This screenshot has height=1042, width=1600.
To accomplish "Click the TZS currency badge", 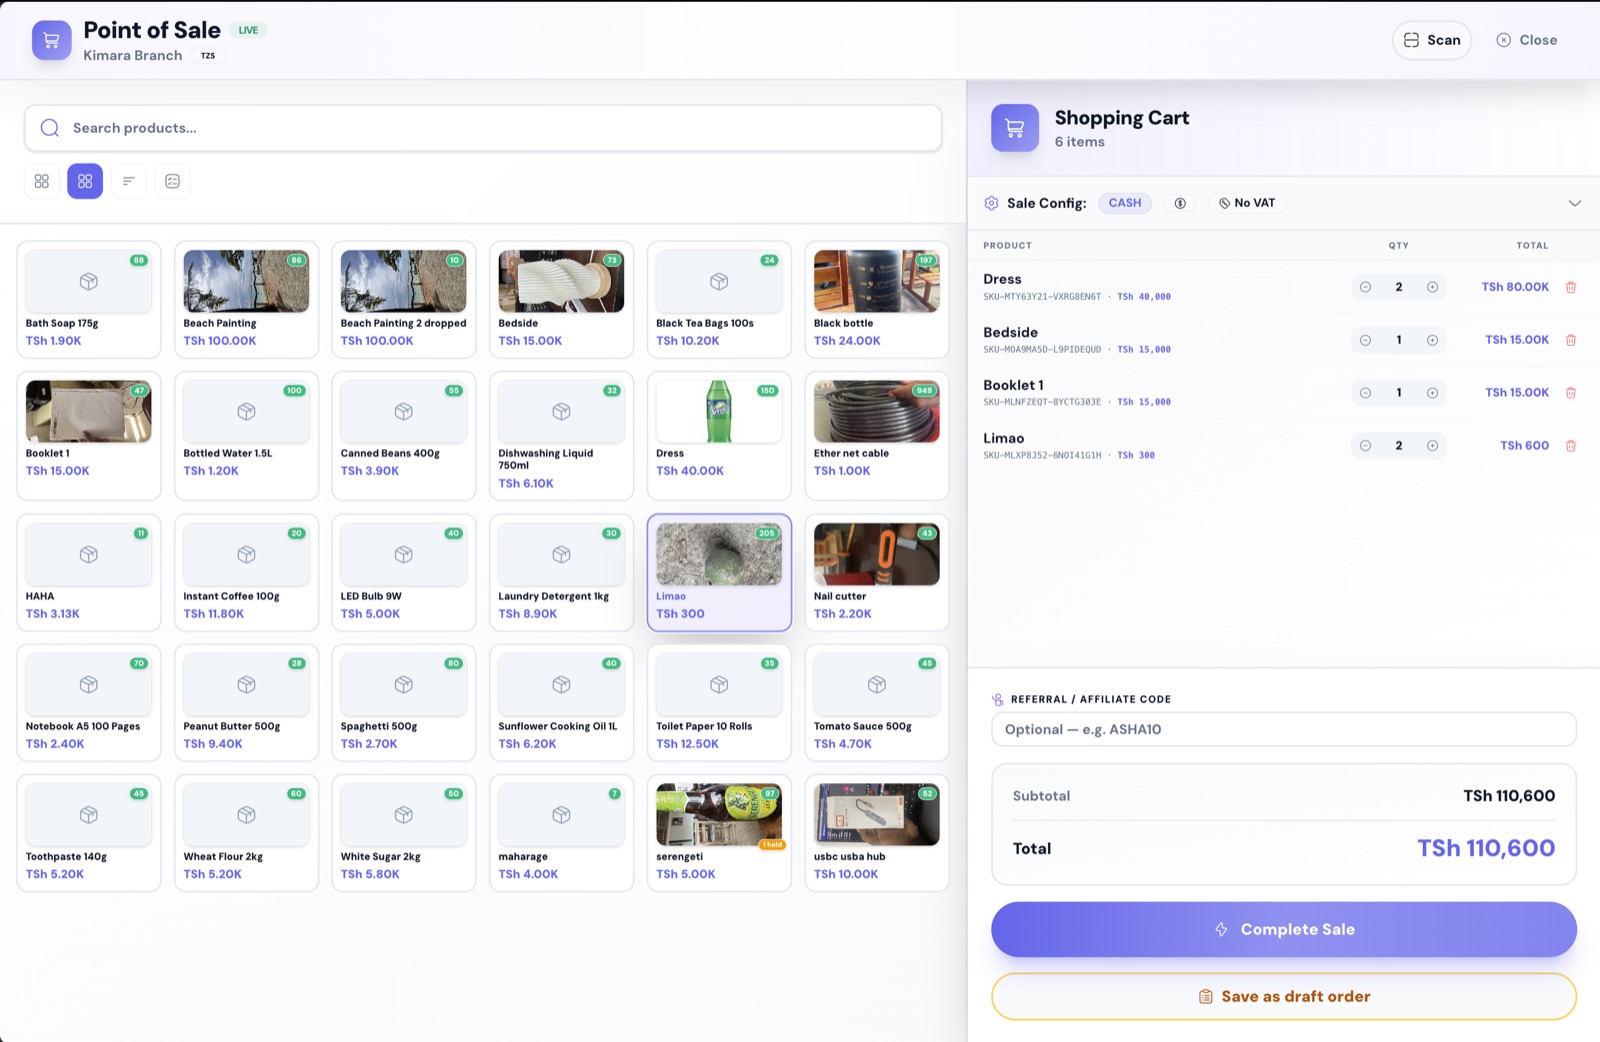I will [x=208, y=56].
